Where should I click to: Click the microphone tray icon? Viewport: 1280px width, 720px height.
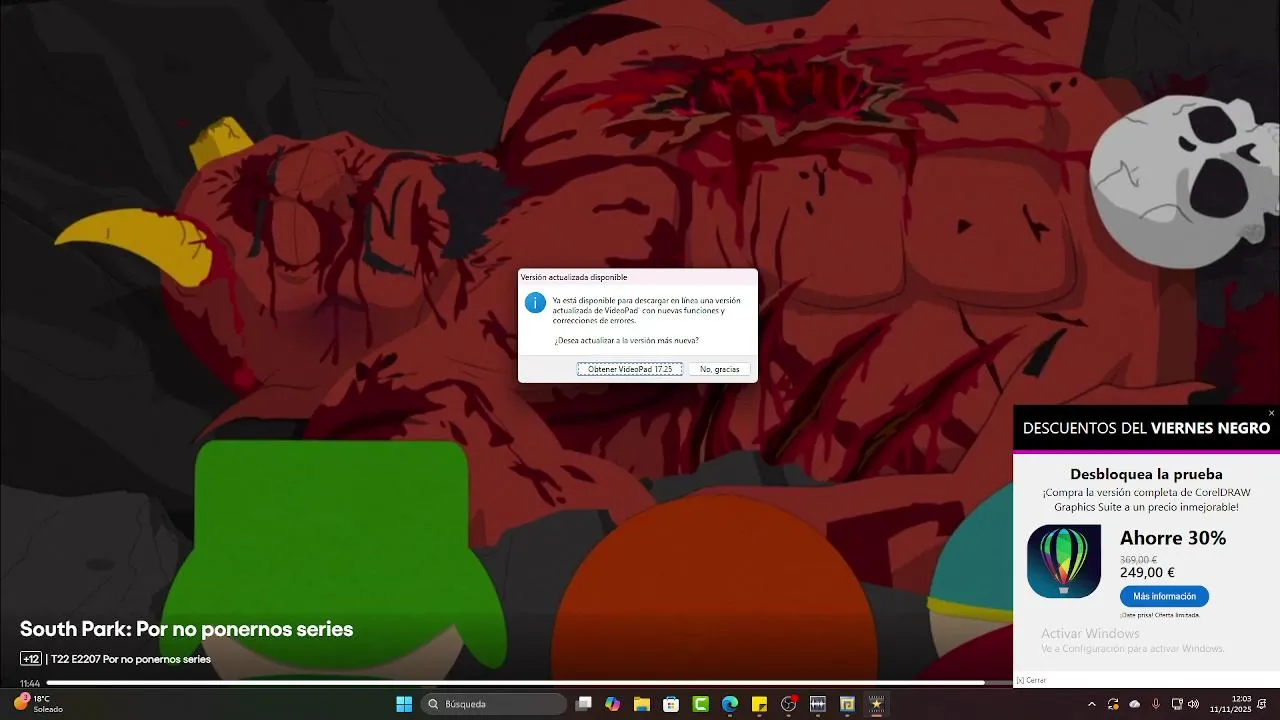coord(1156,704)
